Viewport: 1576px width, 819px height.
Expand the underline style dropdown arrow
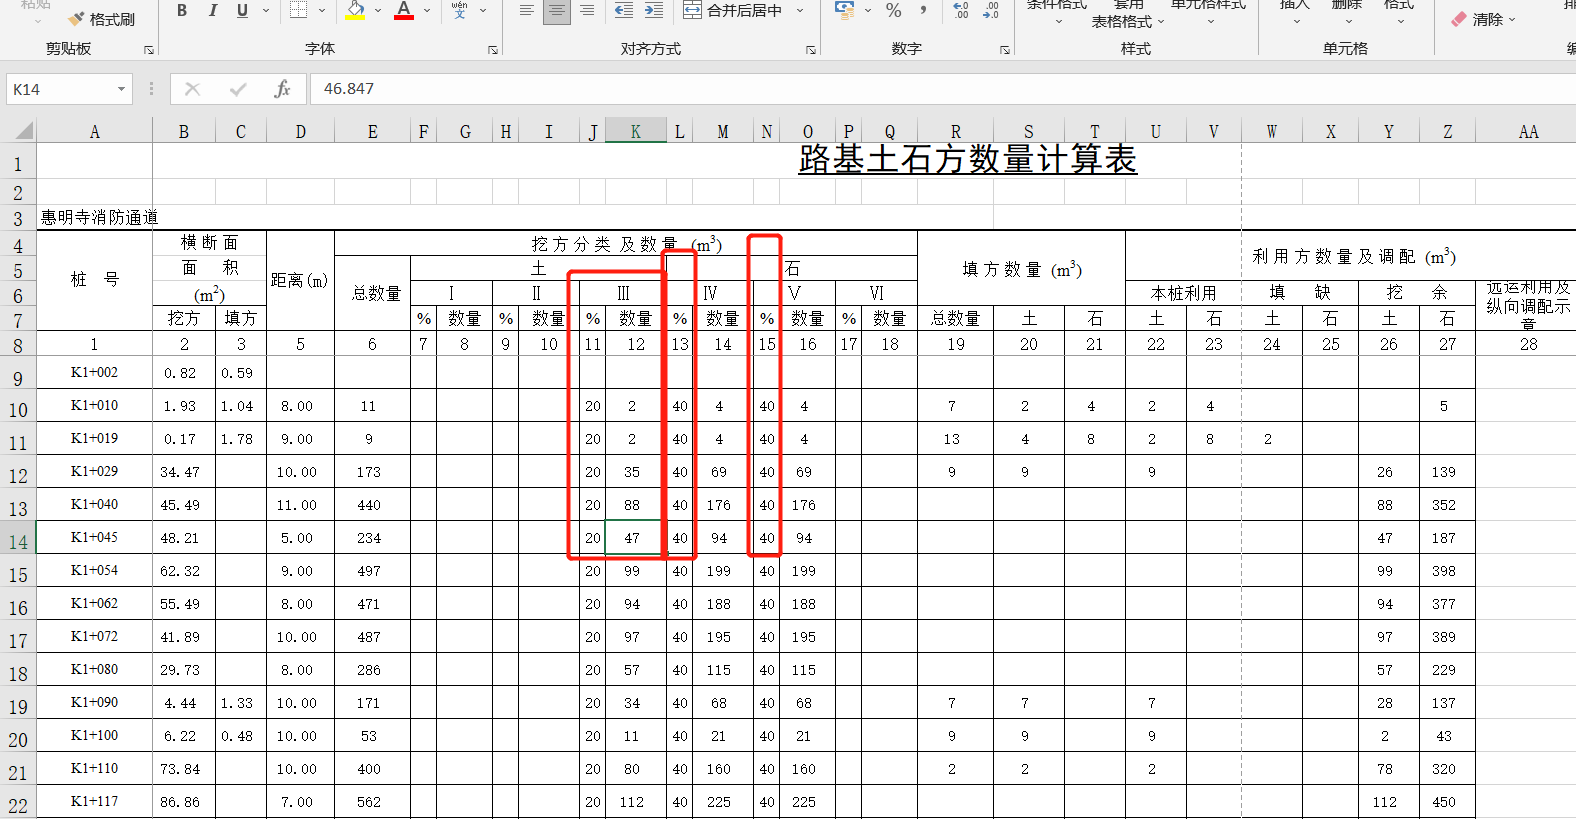(266, 10)
